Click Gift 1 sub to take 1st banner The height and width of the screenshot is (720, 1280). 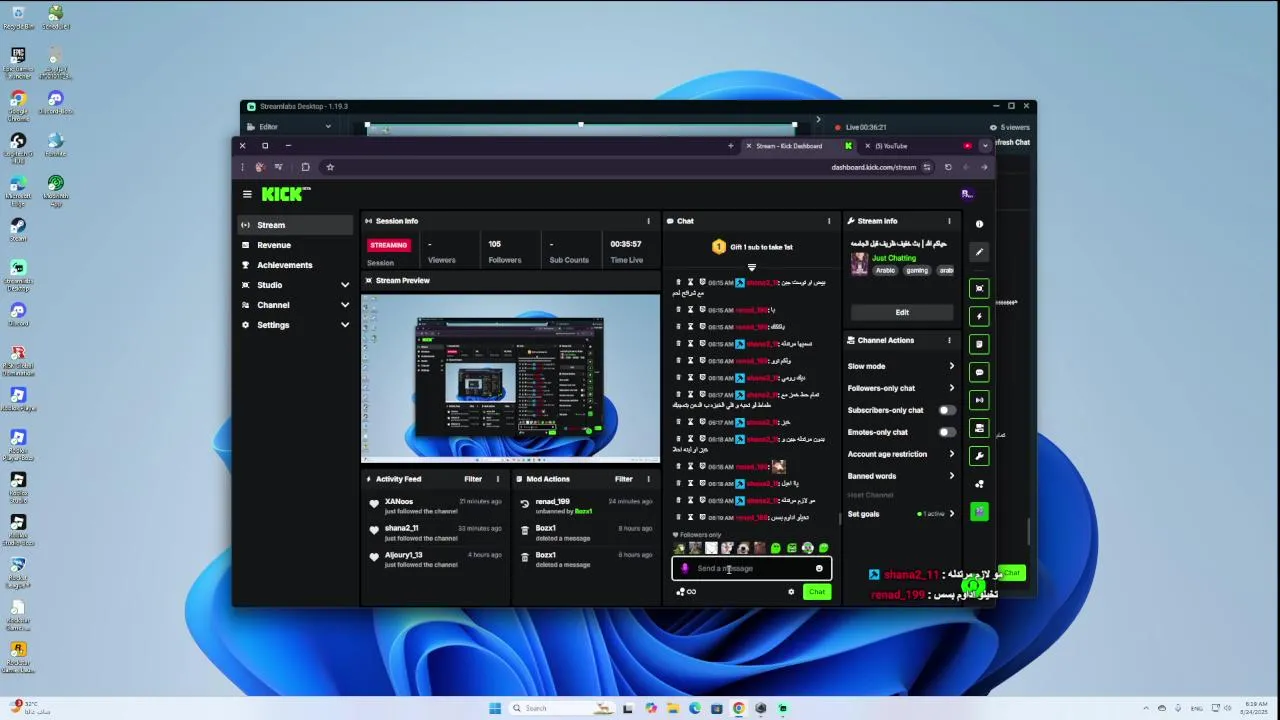pyautogui.click(x=752, y=247)
